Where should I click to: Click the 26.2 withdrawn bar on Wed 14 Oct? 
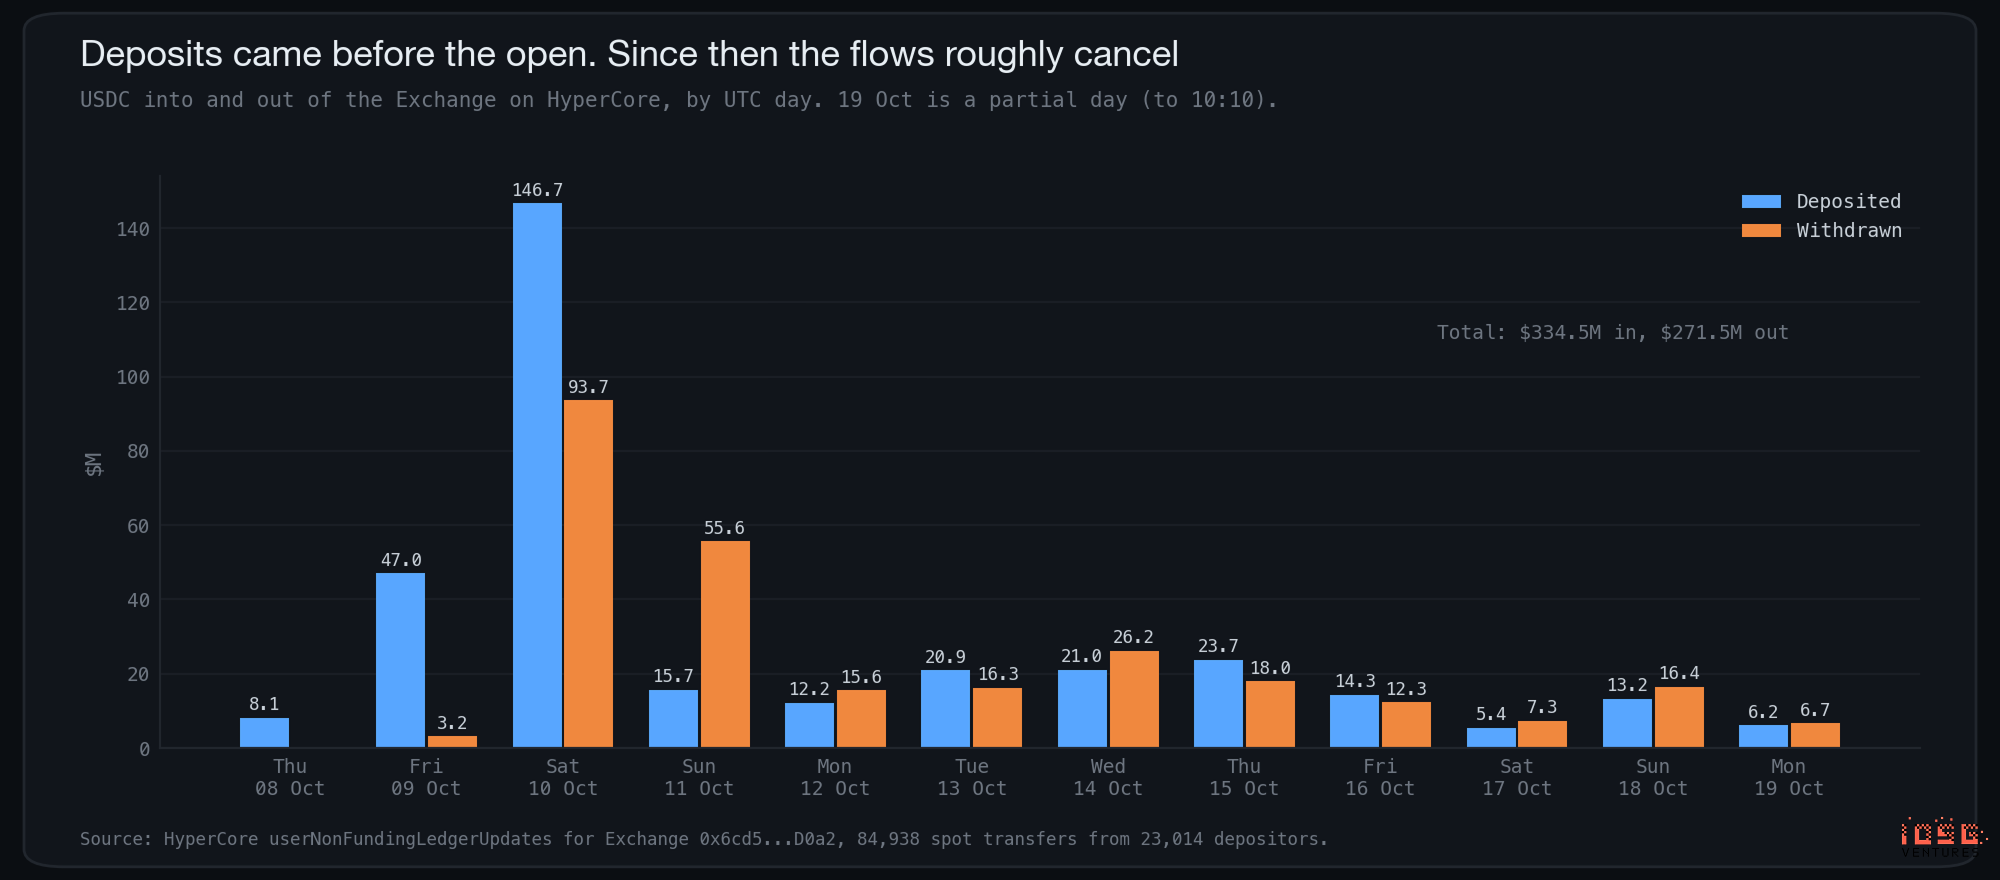(1134, 699)
